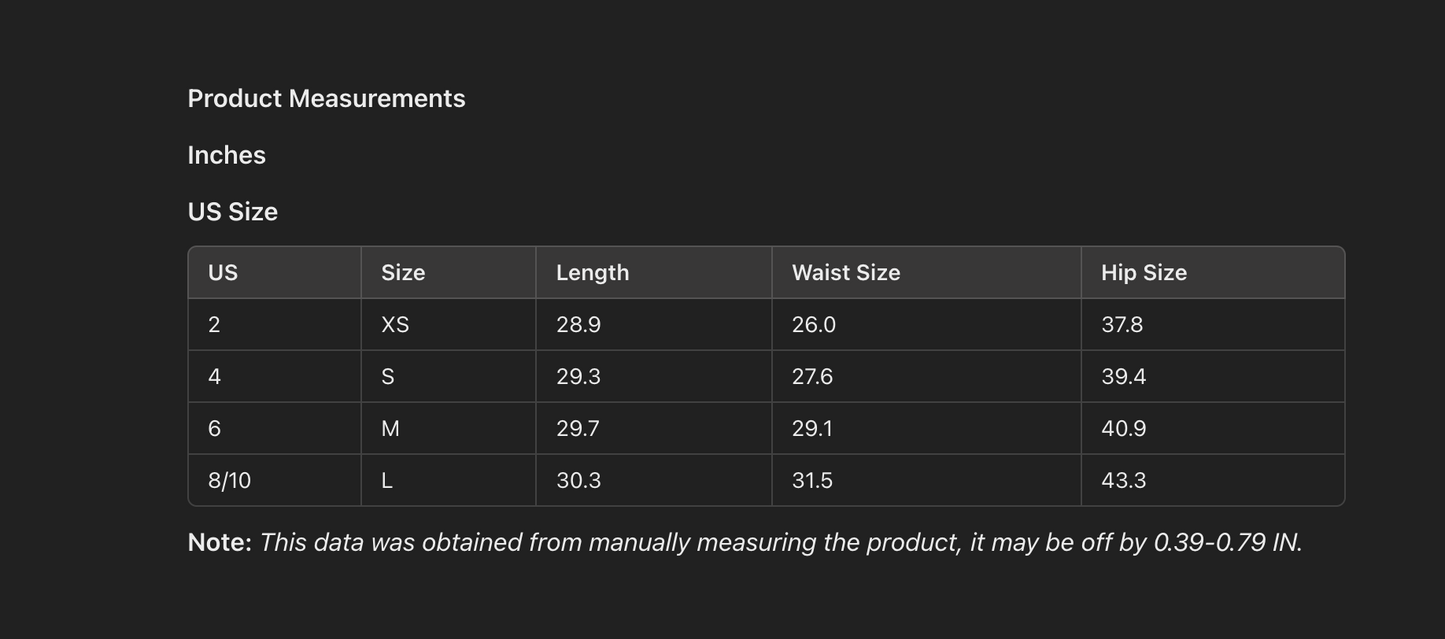Select waist size value 27.6
Viewport: 1445px width, 639px height.
click(812, 377)
